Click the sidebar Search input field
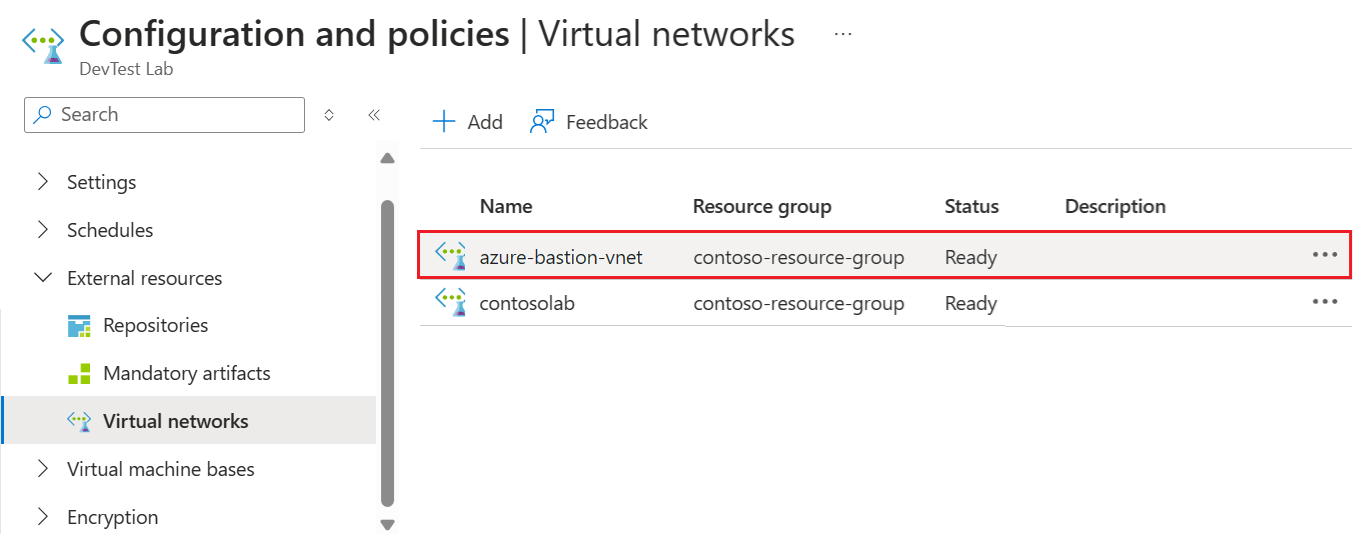This screenshot has width=1361, height=536. (x=165, y=115)
